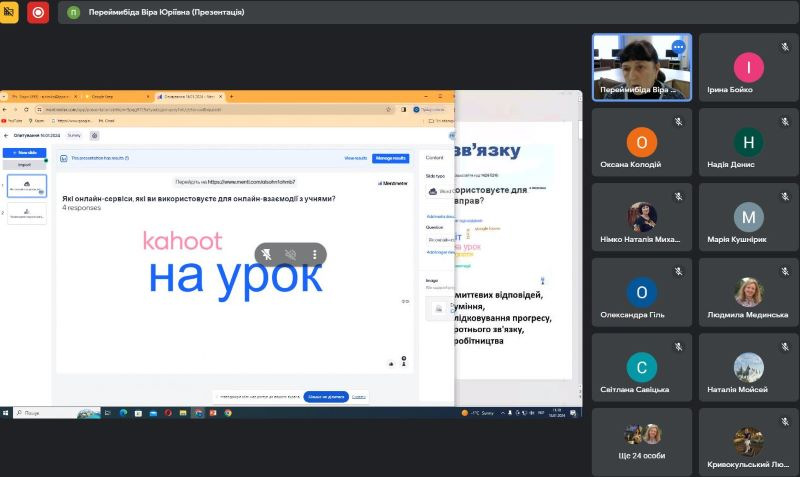Image resolution: width=800 pixels, height=477 pixels.
Task: Click Марія Кушнірик's avatar tile
Action: click(748, 217)
